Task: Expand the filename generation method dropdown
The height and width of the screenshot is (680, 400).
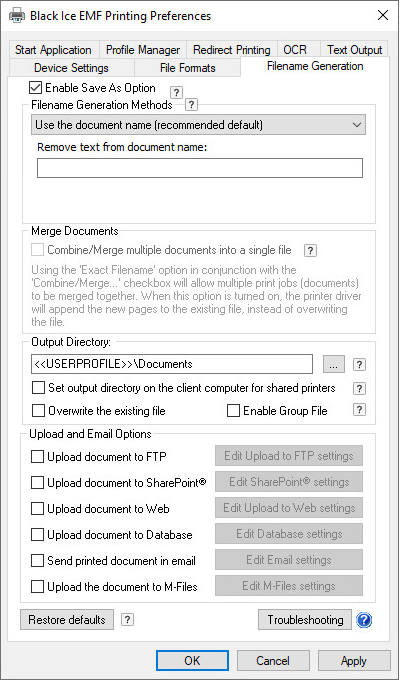Action: (x=199, y=125)
